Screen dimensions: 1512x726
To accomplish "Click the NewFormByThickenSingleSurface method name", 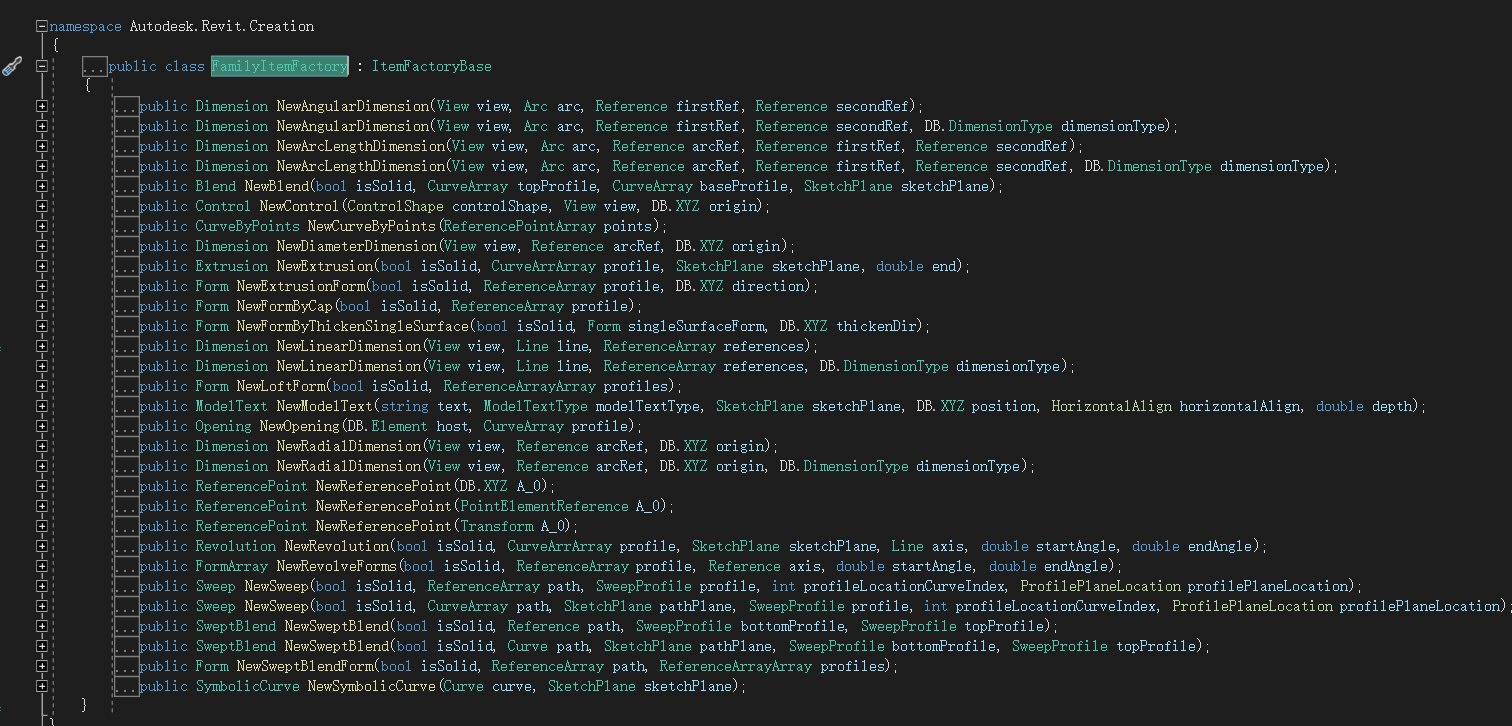I will (x=352, y=326).
